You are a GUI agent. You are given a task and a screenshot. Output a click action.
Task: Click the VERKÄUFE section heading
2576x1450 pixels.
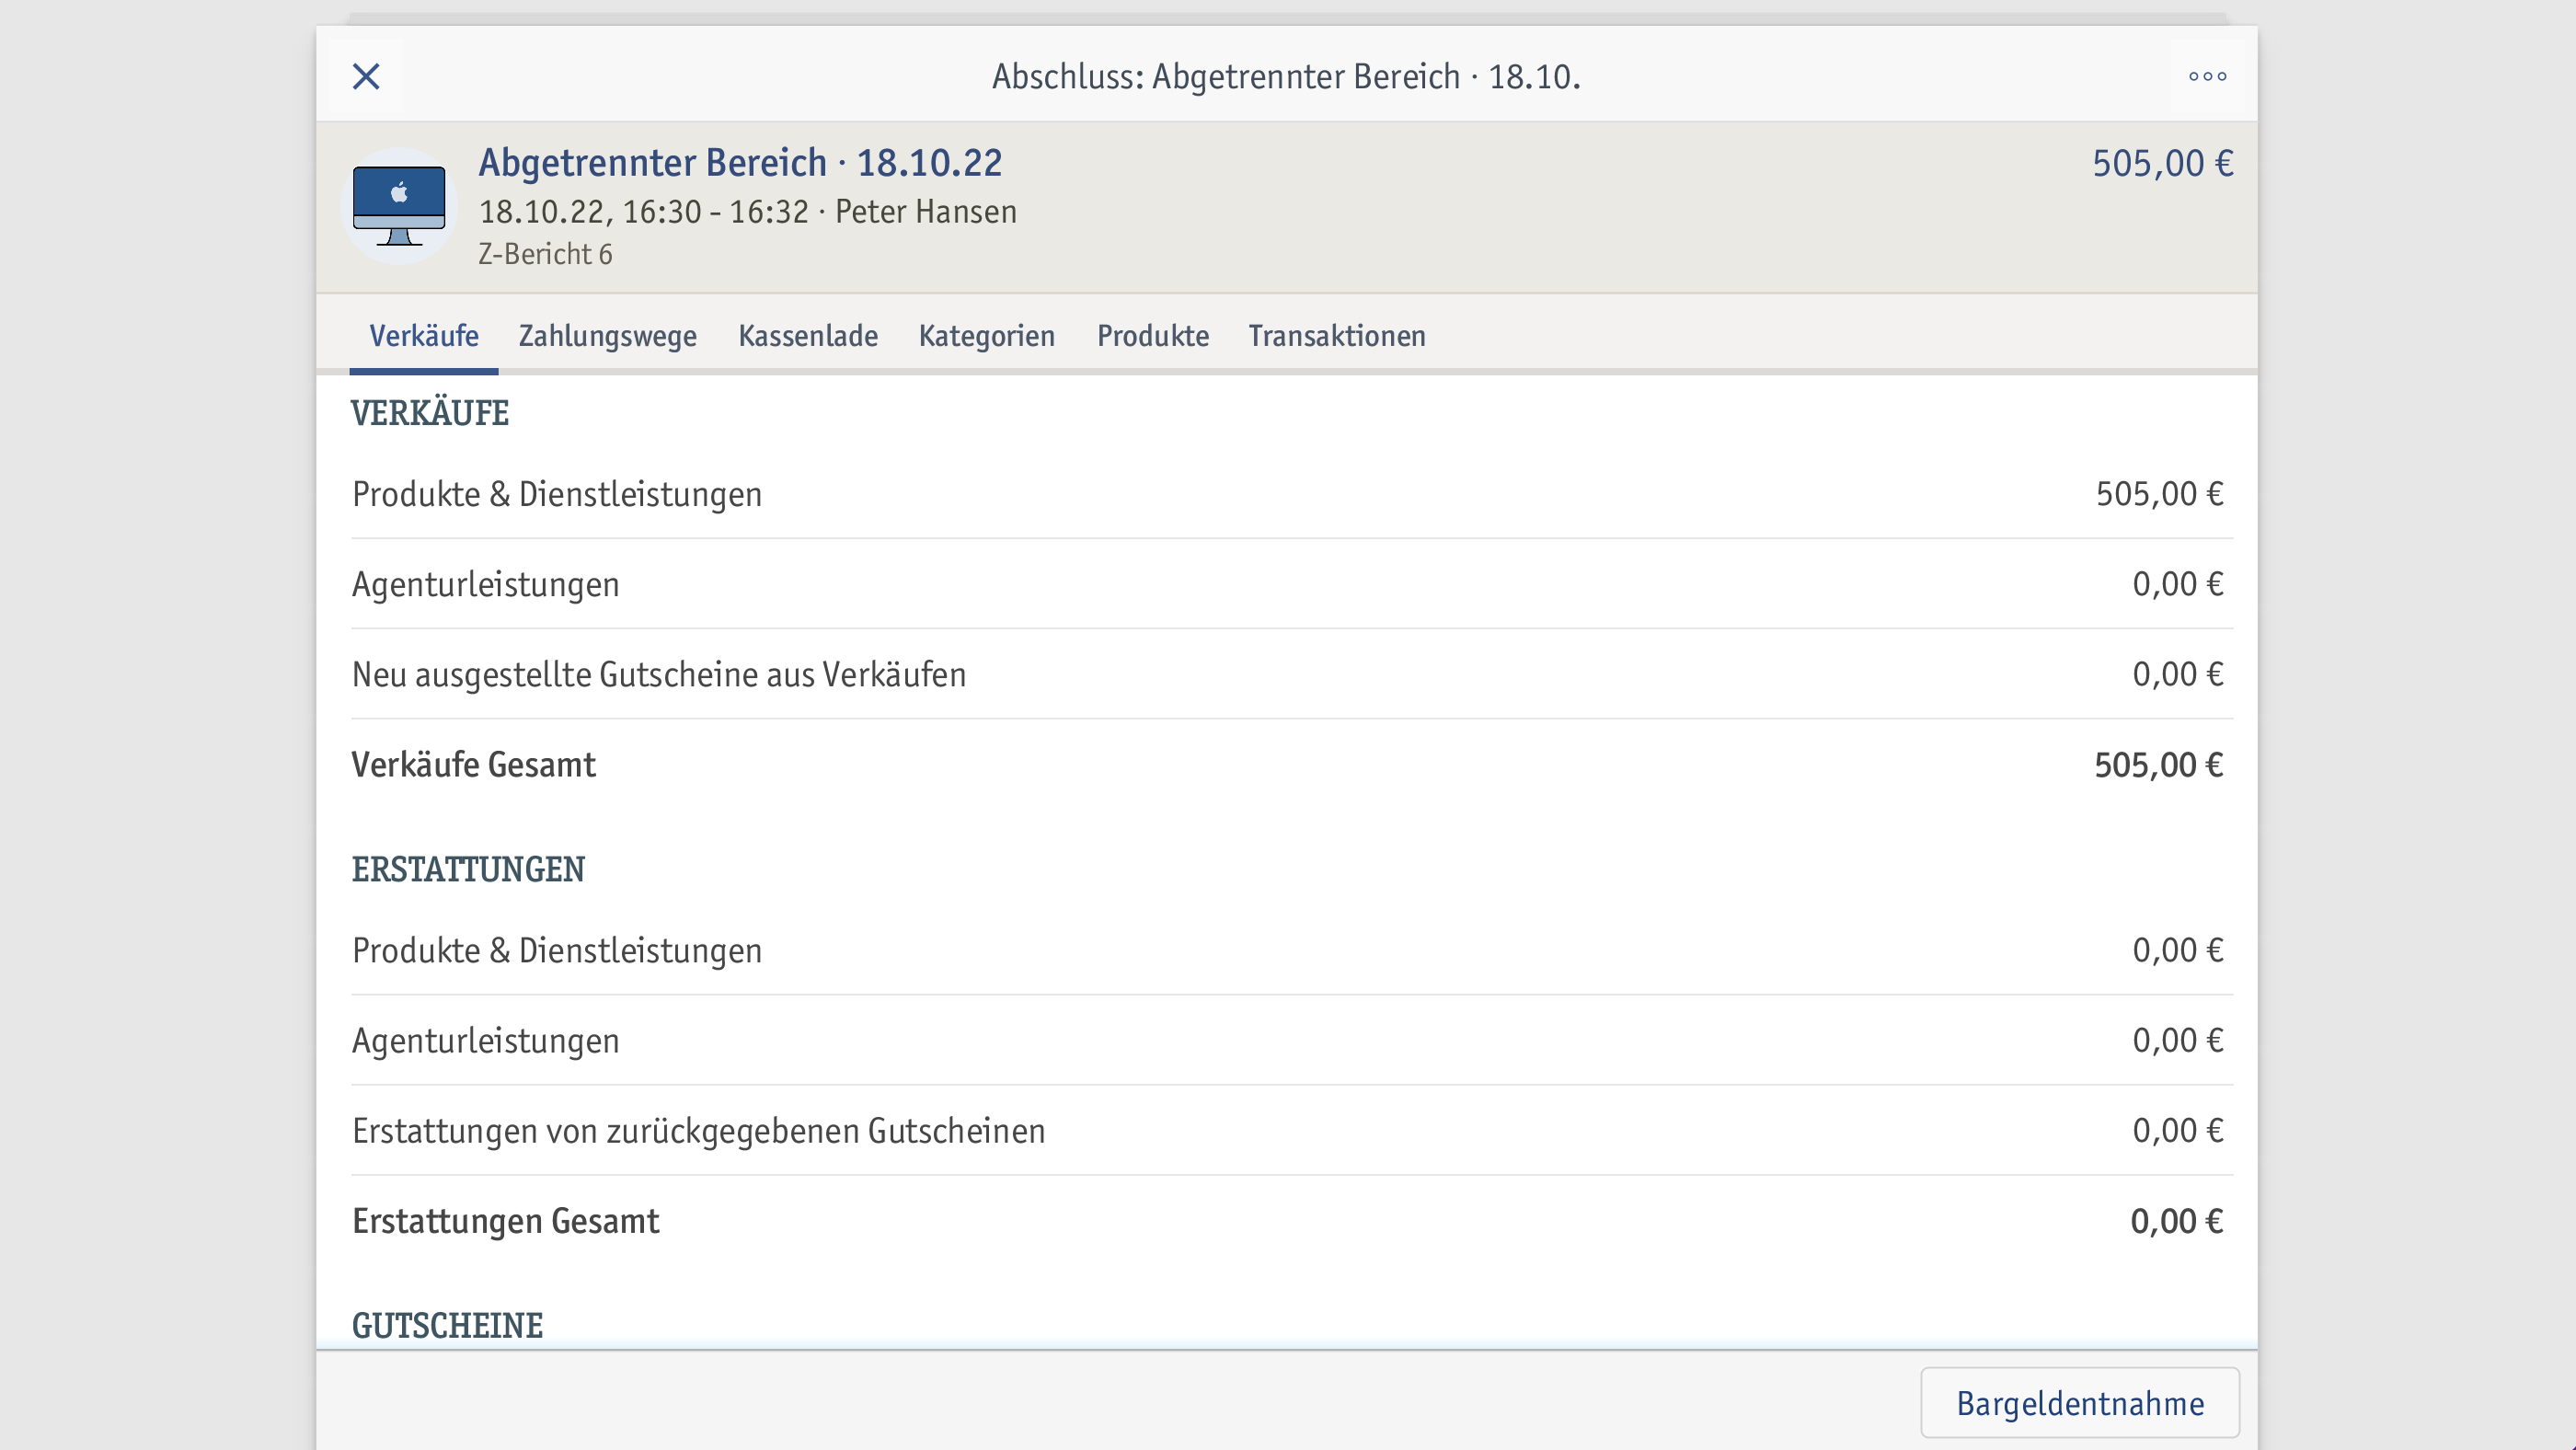point(430,413)
